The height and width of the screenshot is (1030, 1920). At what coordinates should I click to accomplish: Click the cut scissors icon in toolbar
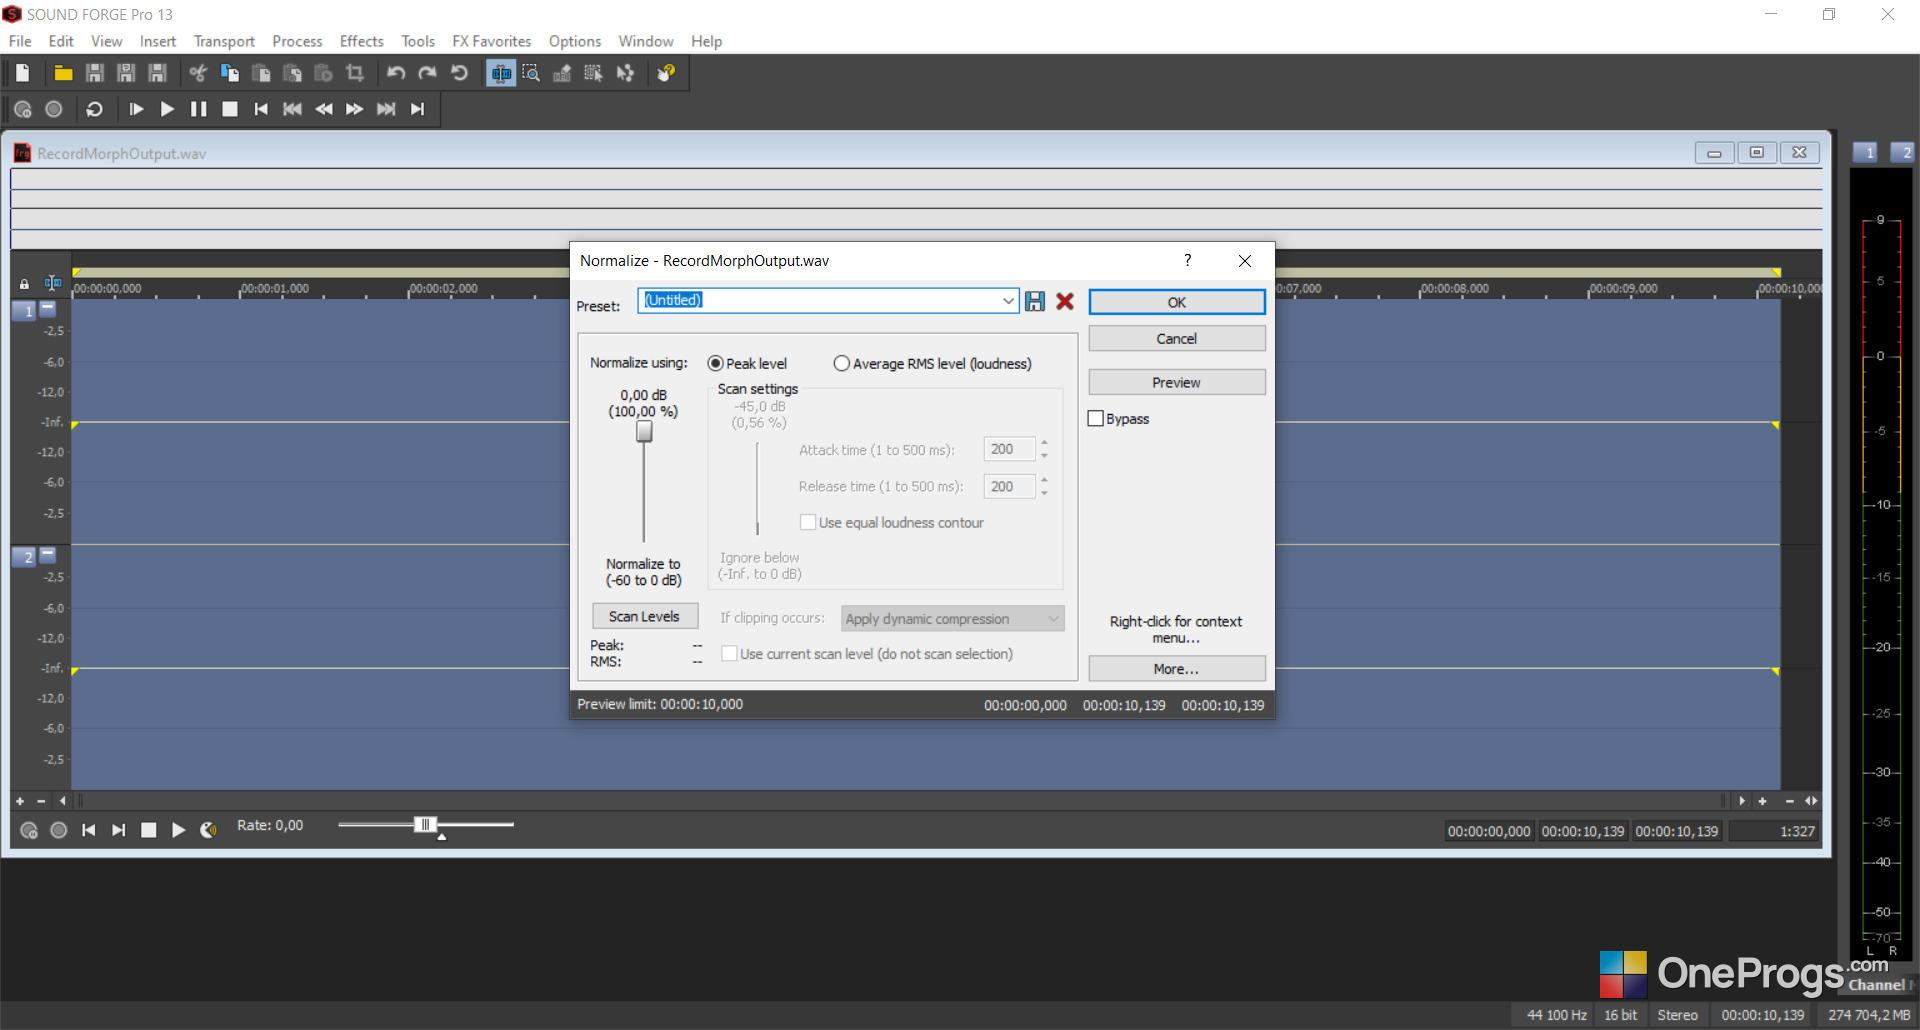pyautogui.click(x=198, y=73)
